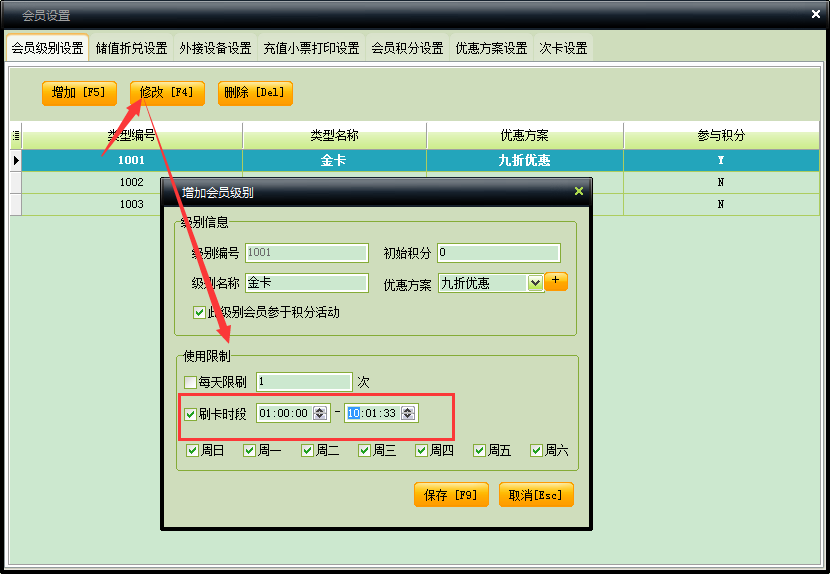Open the 储值折兑设置 tab
The width and height of the screenshot is (830, 574).
(131, 48)
